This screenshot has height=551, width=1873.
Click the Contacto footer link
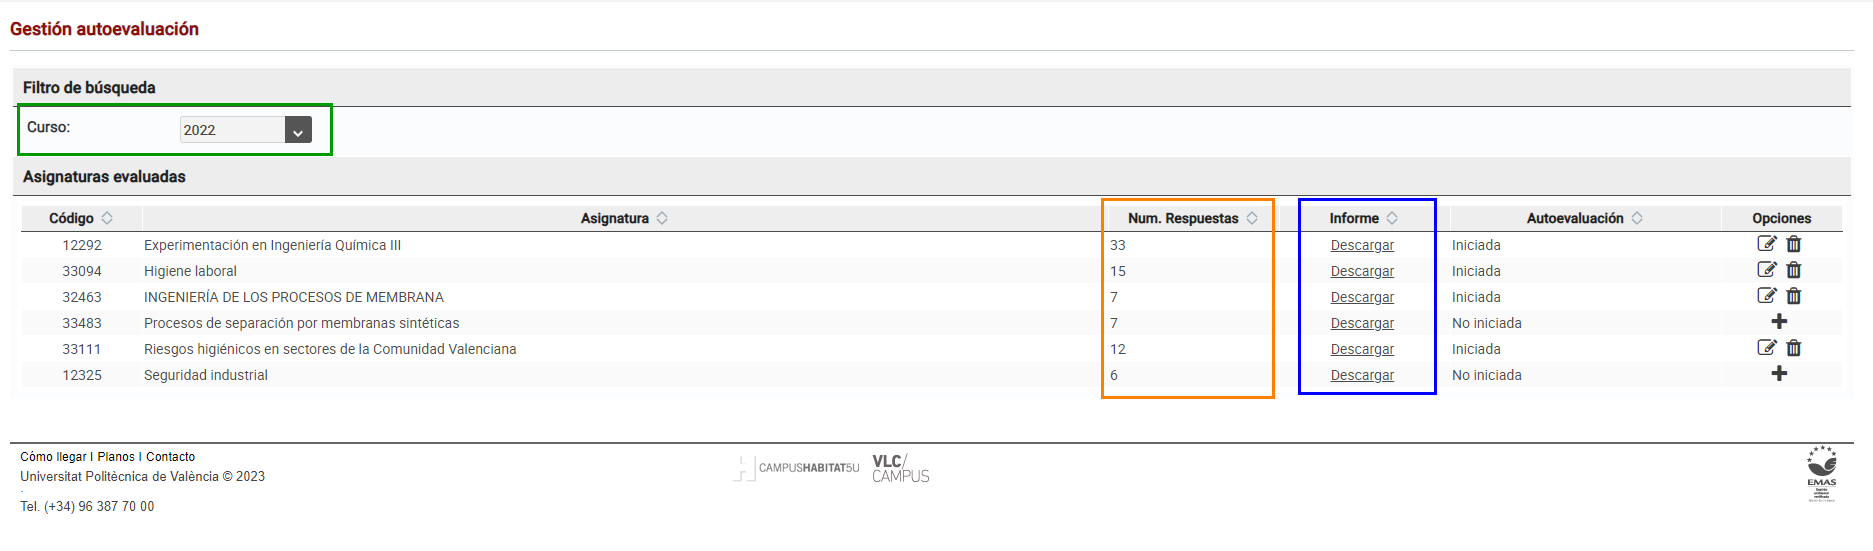click(171, 457)
